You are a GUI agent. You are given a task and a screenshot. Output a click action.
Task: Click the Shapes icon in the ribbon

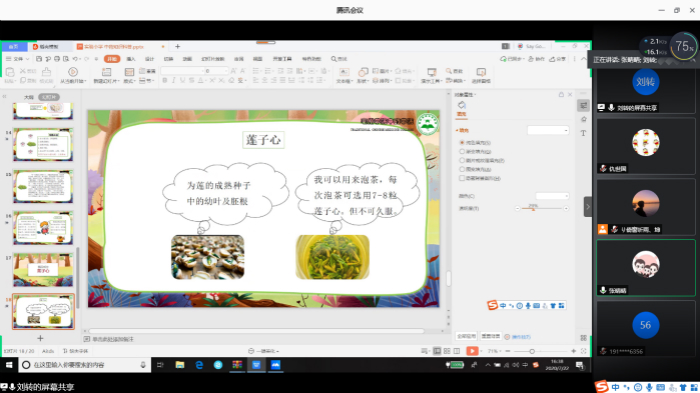[363, 72]
